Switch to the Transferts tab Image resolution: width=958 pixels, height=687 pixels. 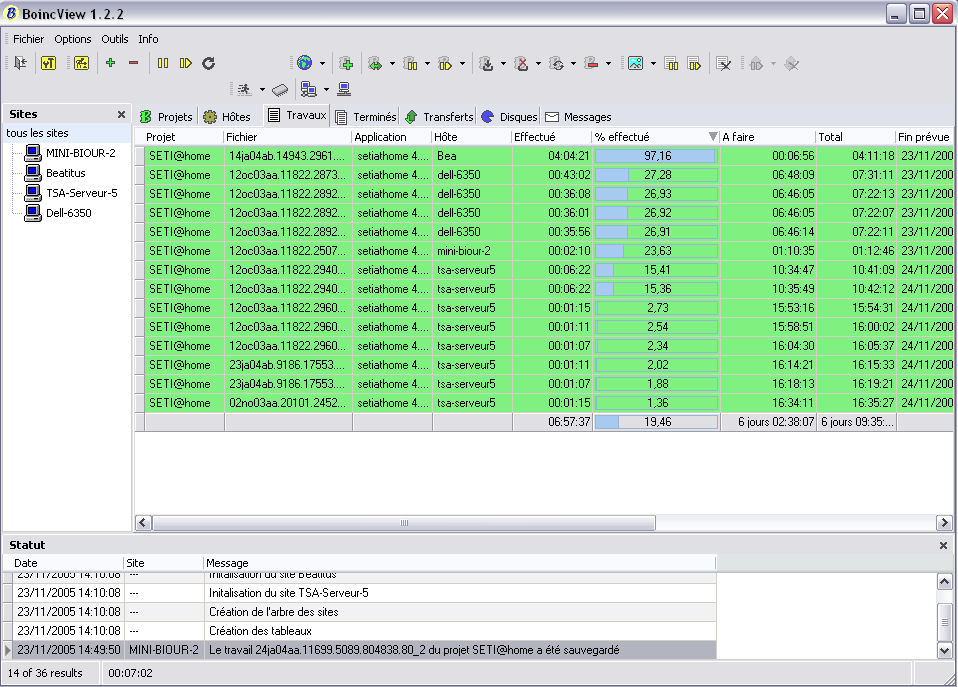click(x=439, y=117)
